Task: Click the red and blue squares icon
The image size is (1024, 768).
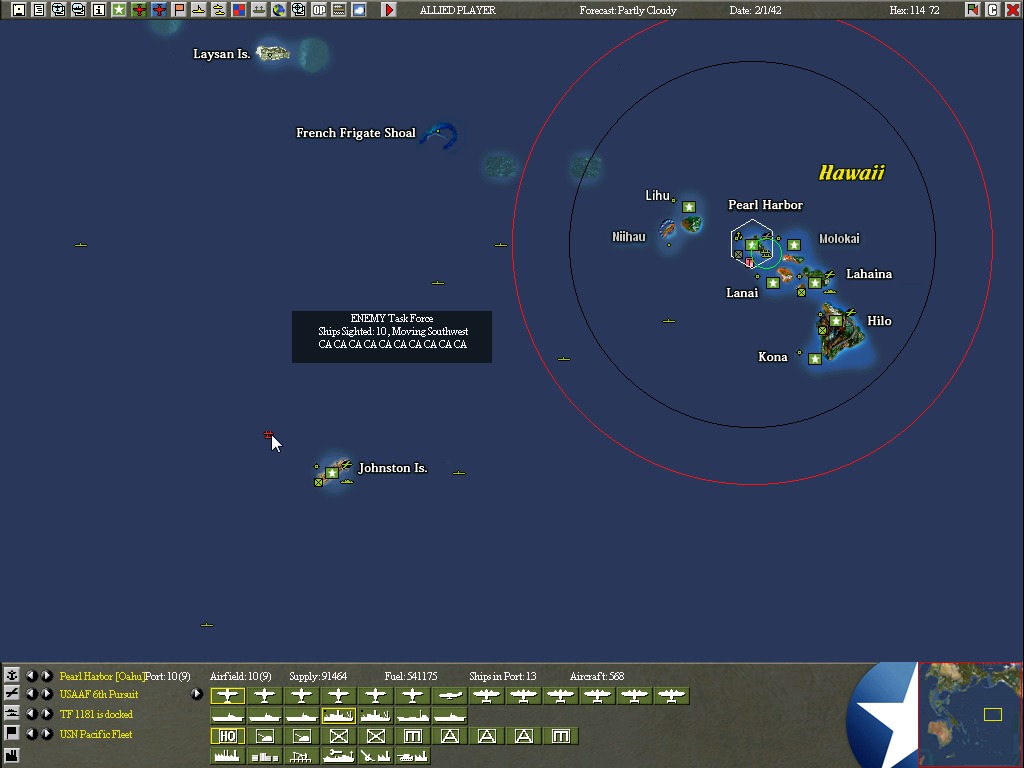Action: pos(239,10)
